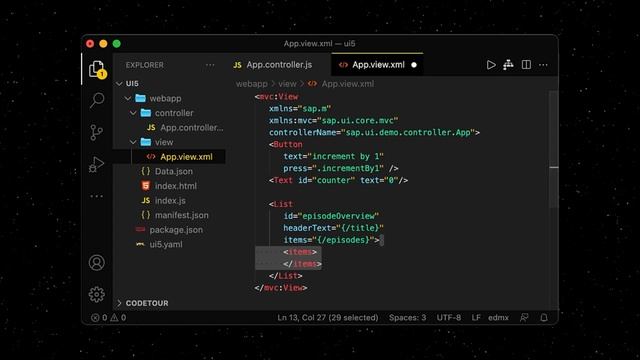Click the hierarchy diagram icon in editor toolbar
Screen dimensions: 640x360
(508, 65)
